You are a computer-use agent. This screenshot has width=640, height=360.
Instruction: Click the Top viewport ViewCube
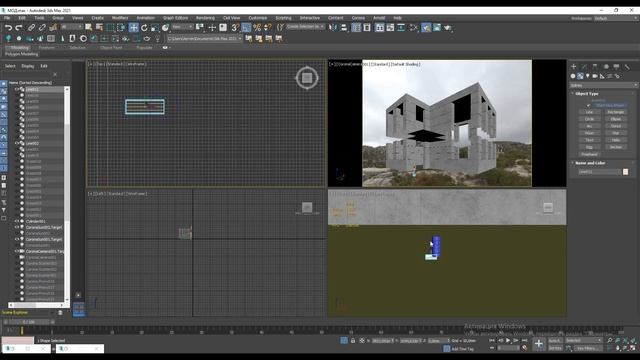coord(307,78)
